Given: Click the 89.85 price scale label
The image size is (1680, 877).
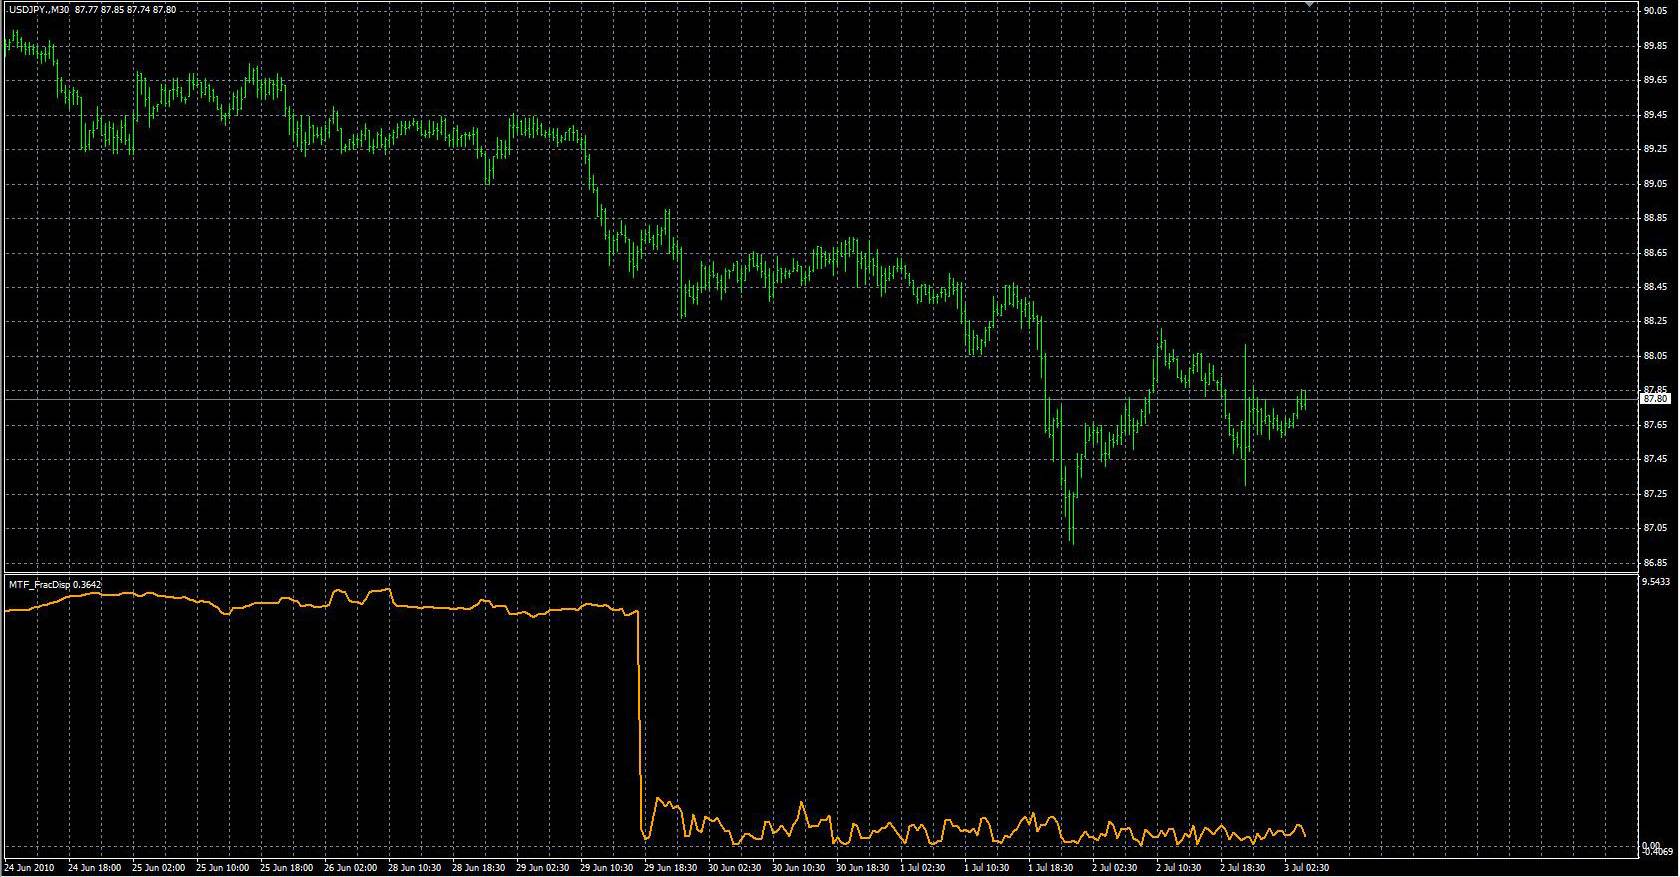Looking at the screenshot, I should (1655, 45).
